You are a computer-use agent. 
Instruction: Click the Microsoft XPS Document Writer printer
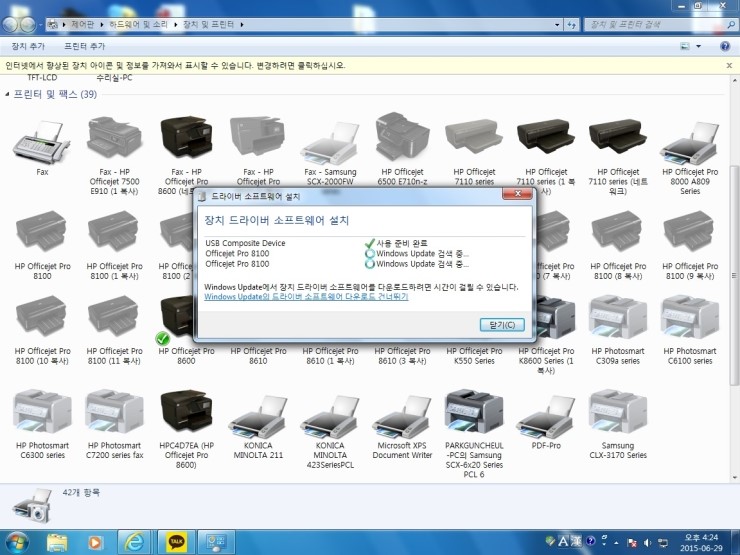pos(401,414)
